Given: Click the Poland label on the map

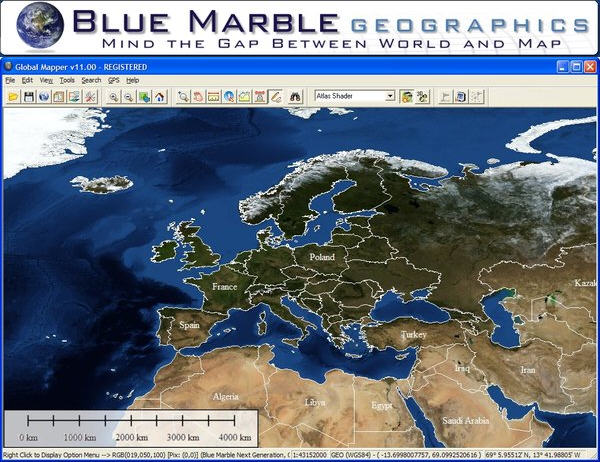Looking at the screenshot, I should 322,257.
